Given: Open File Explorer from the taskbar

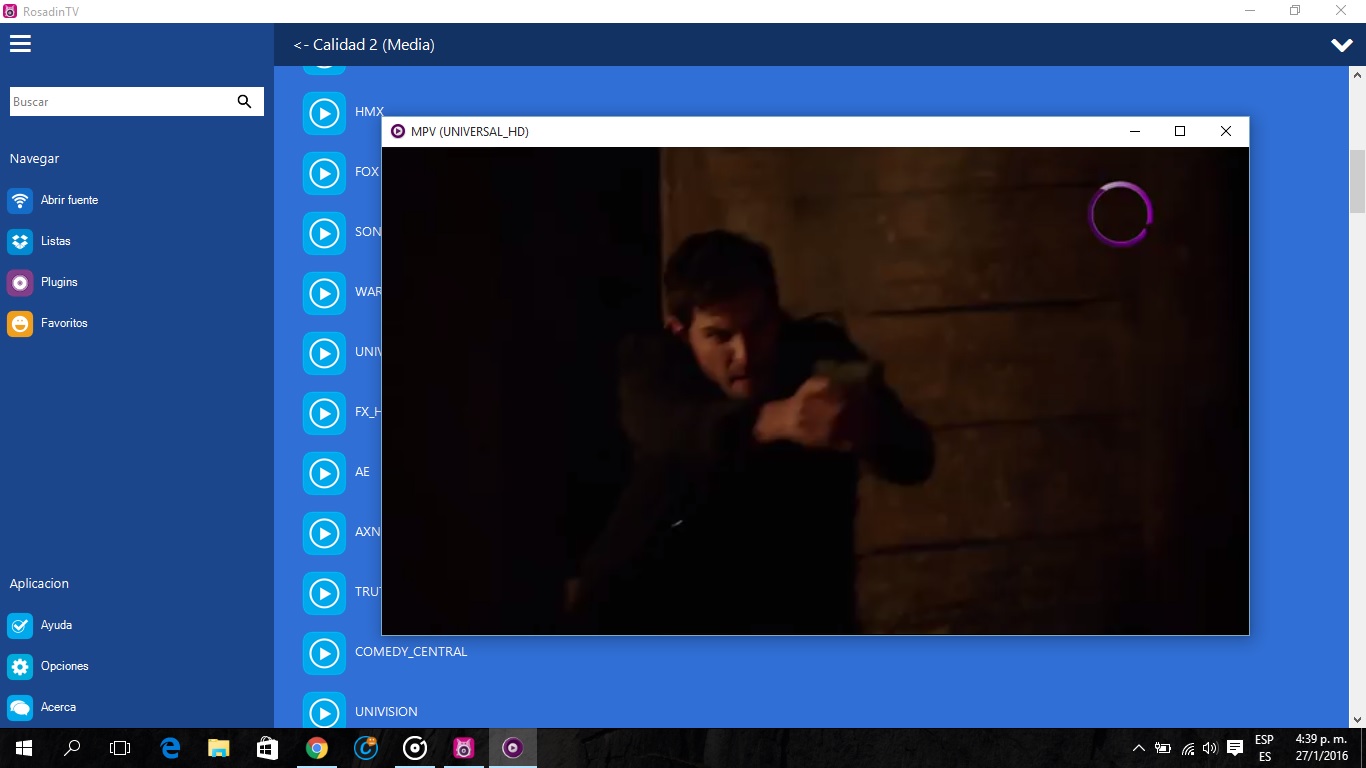Looking at the screenshot, I should pos(219,748).
